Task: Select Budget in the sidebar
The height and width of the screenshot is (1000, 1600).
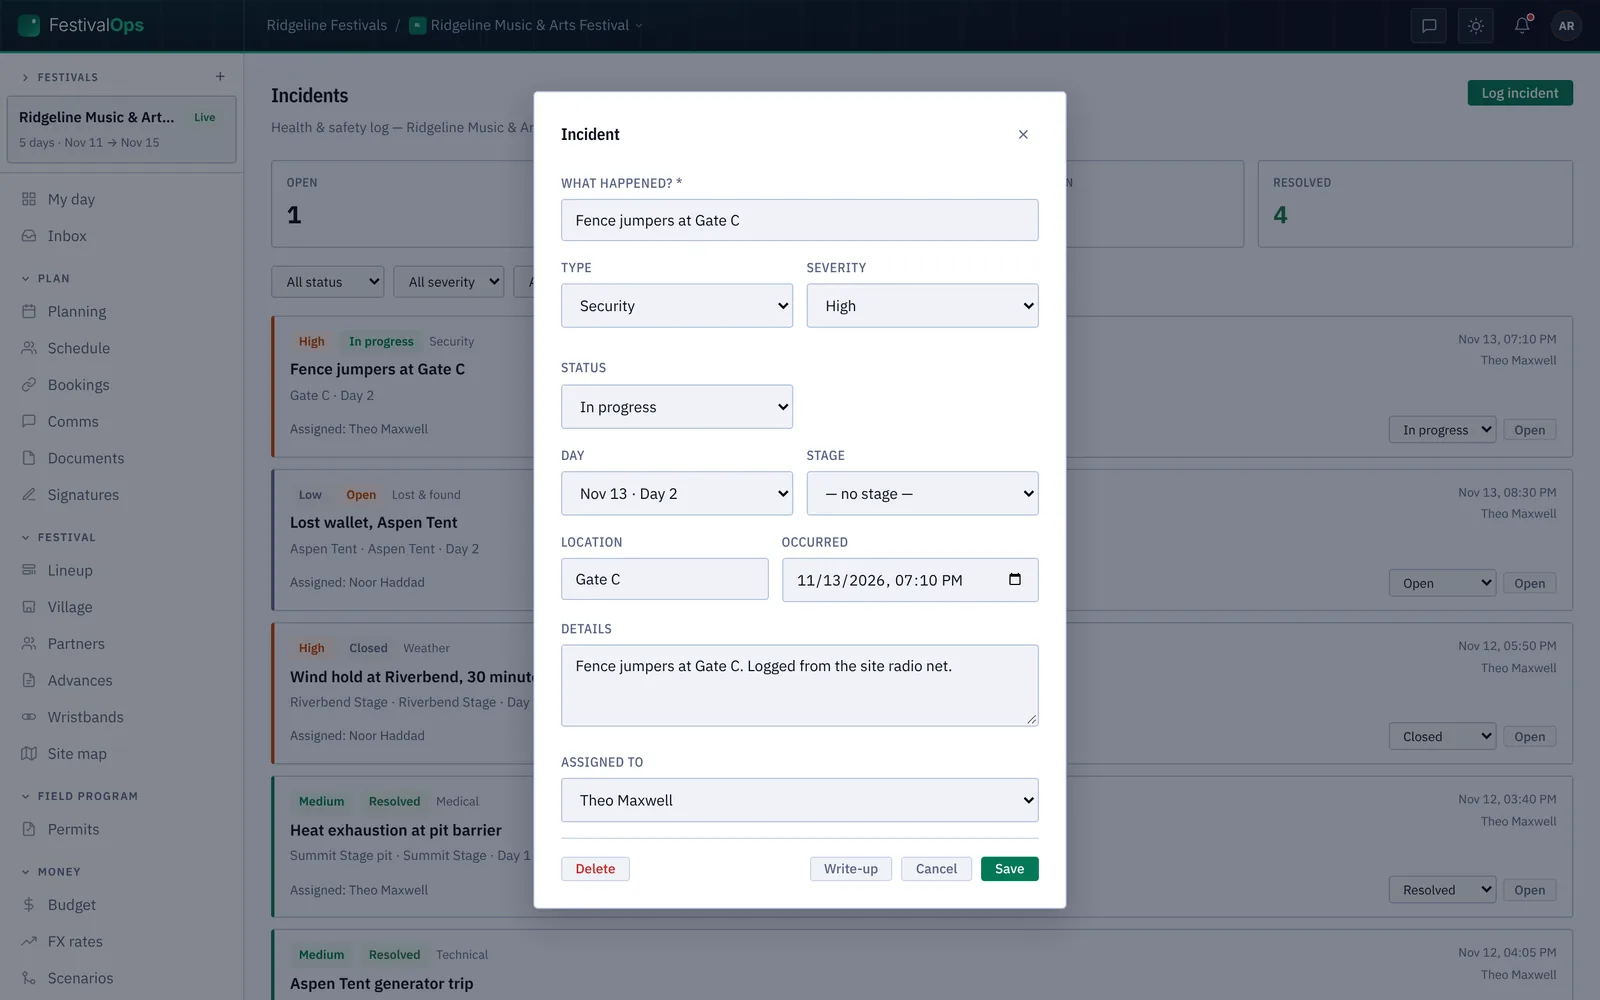Action: pyautogui.click(x=72, y=905)
